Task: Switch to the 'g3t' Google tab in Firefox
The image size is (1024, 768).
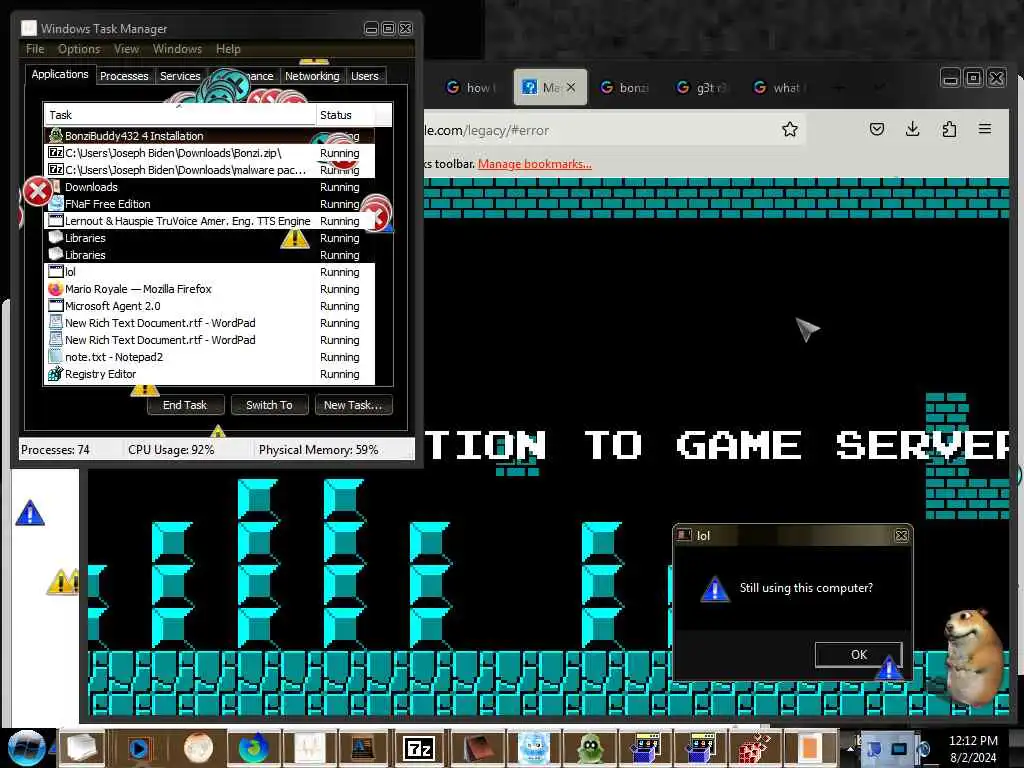Action: pyautogui.click(x=703, y=87)
